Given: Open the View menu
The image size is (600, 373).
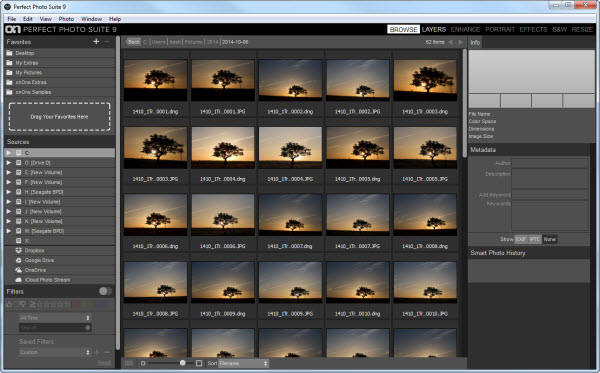Looking at the screenshot, I should (46, 19).
